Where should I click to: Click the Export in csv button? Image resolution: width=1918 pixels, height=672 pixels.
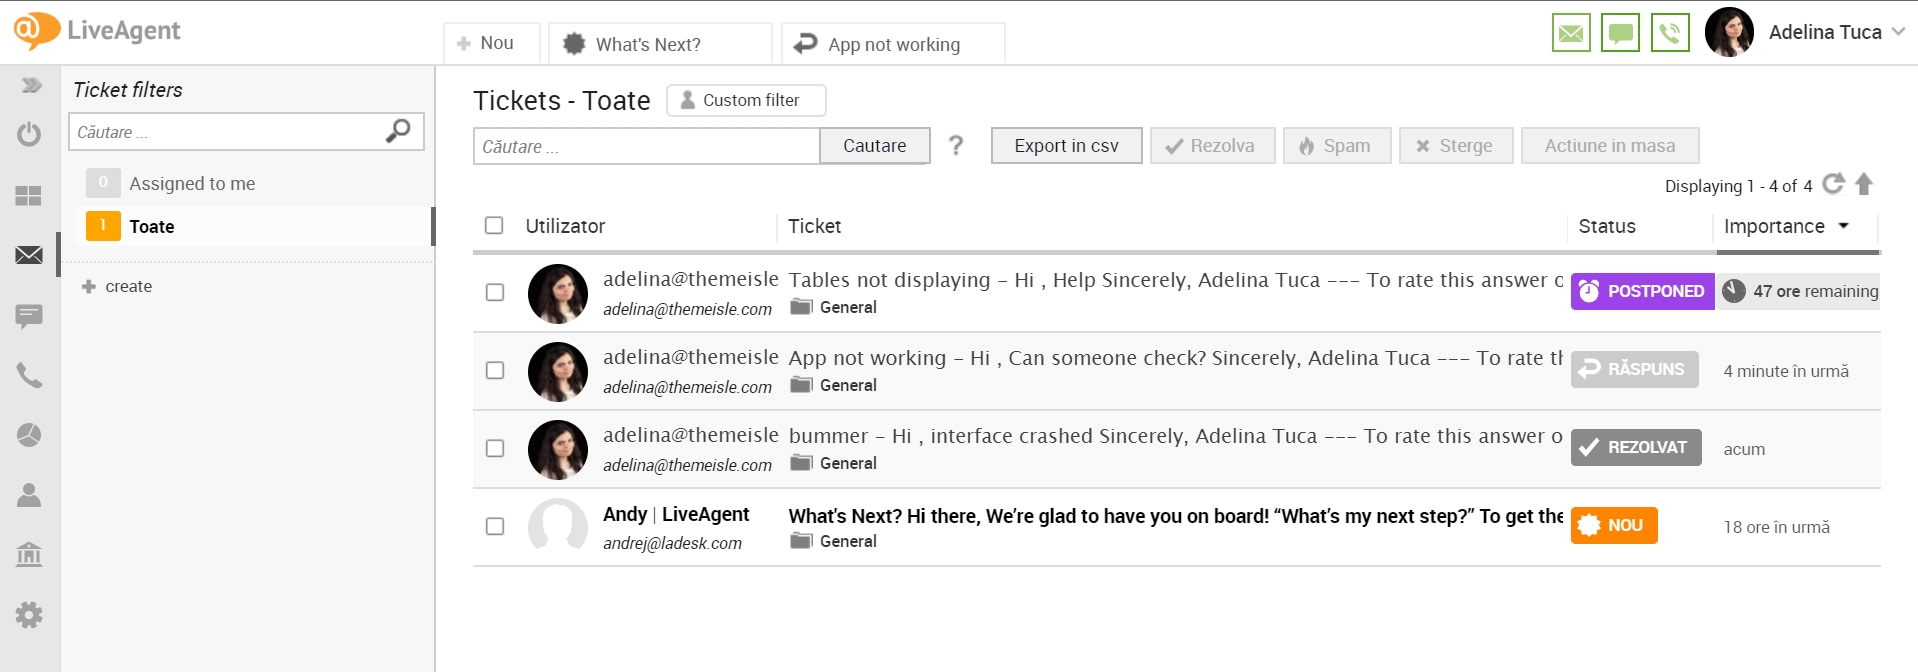1066,146
